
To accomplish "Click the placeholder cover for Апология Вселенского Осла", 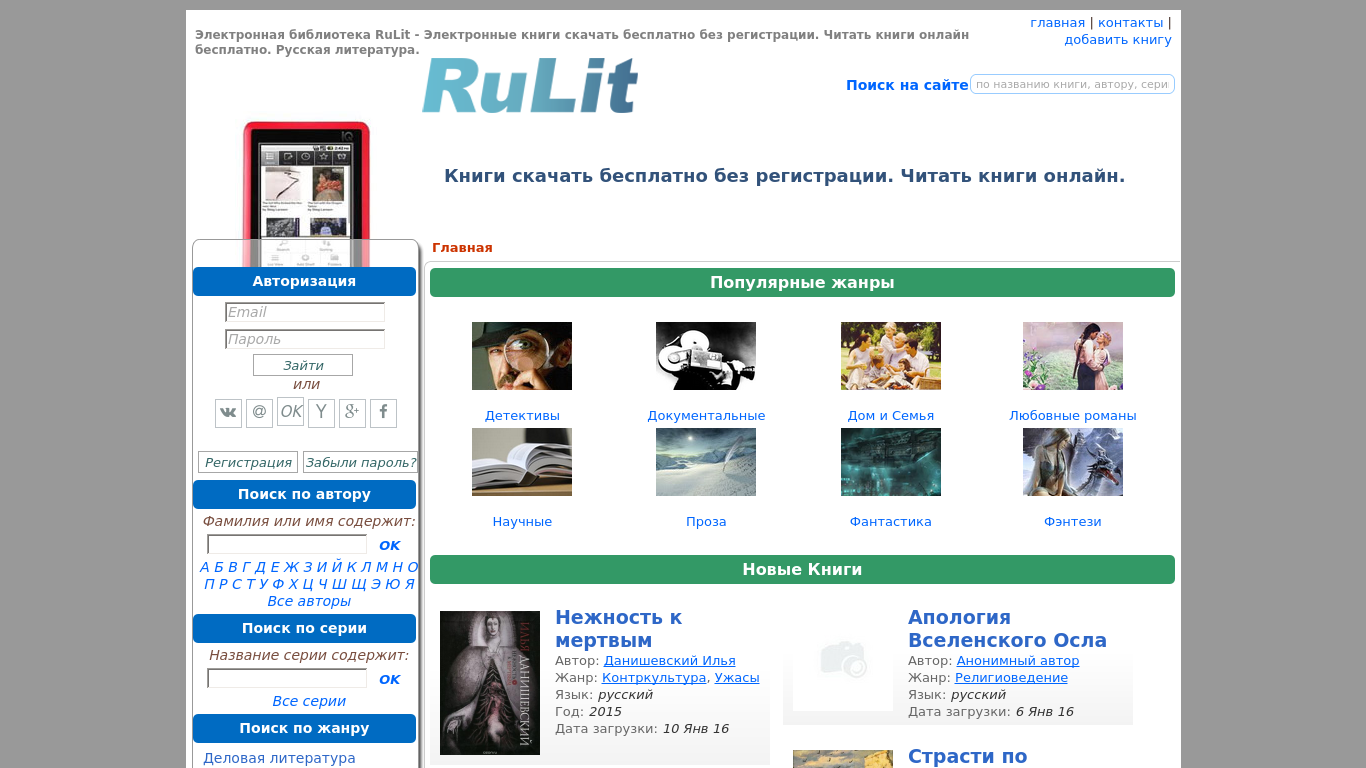I will tap(843, 661).
